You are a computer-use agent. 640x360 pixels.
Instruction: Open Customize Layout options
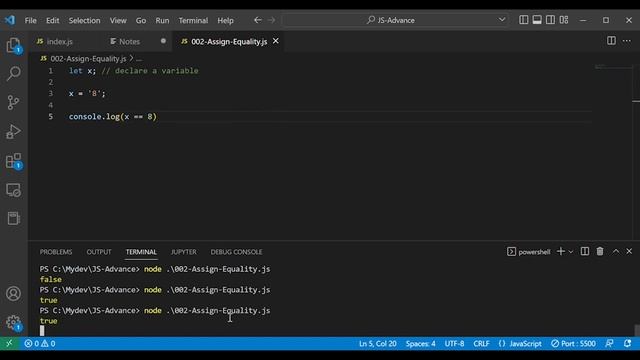564,20
